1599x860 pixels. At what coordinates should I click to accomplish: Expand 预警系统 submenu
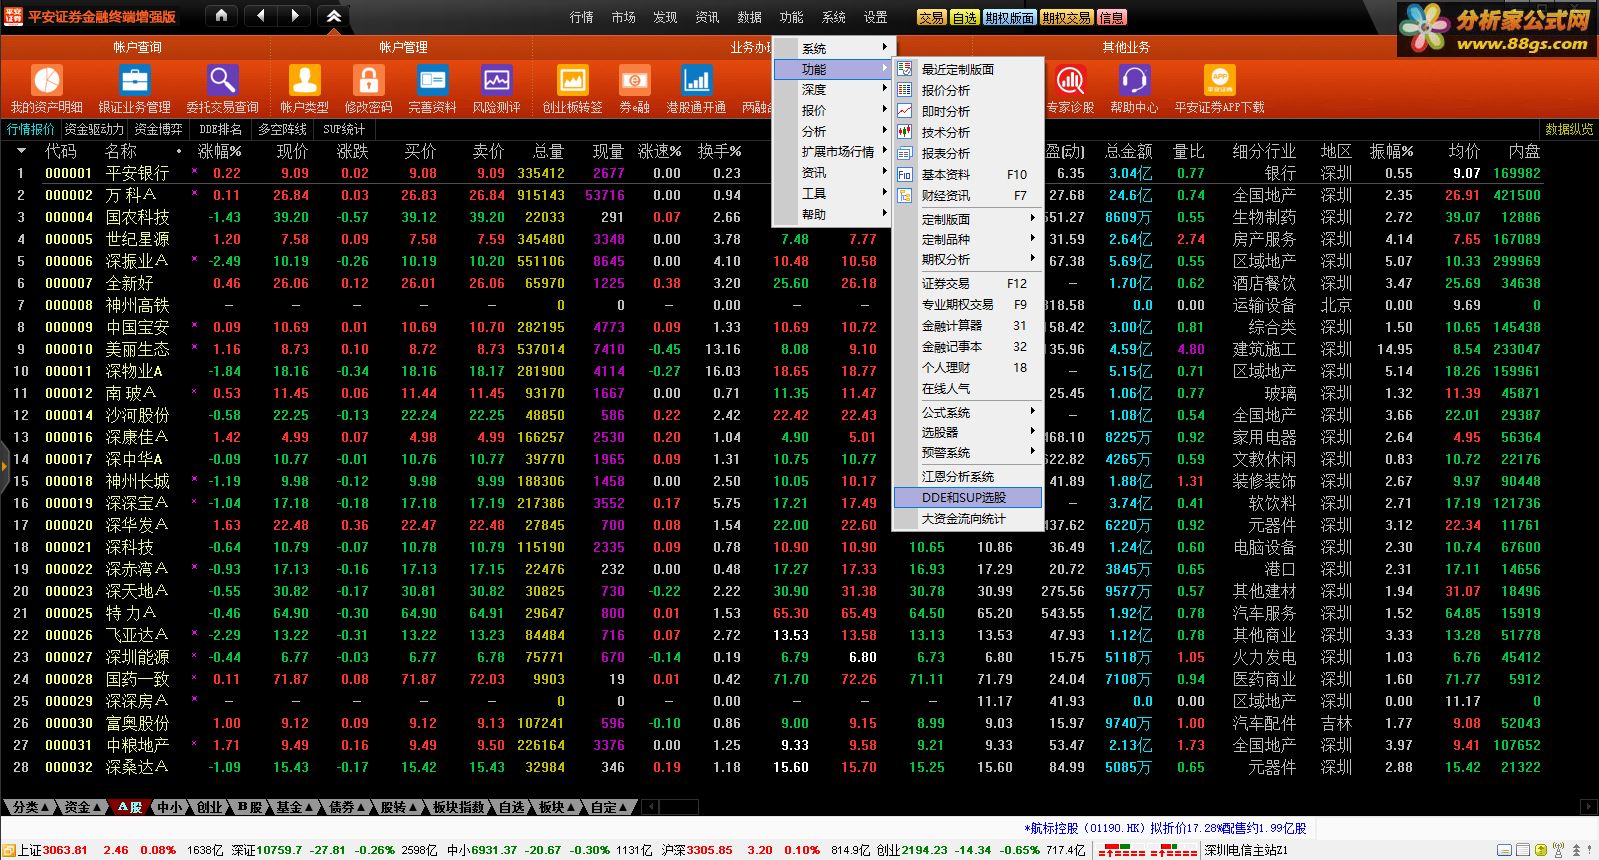click(x=968, y=453)
